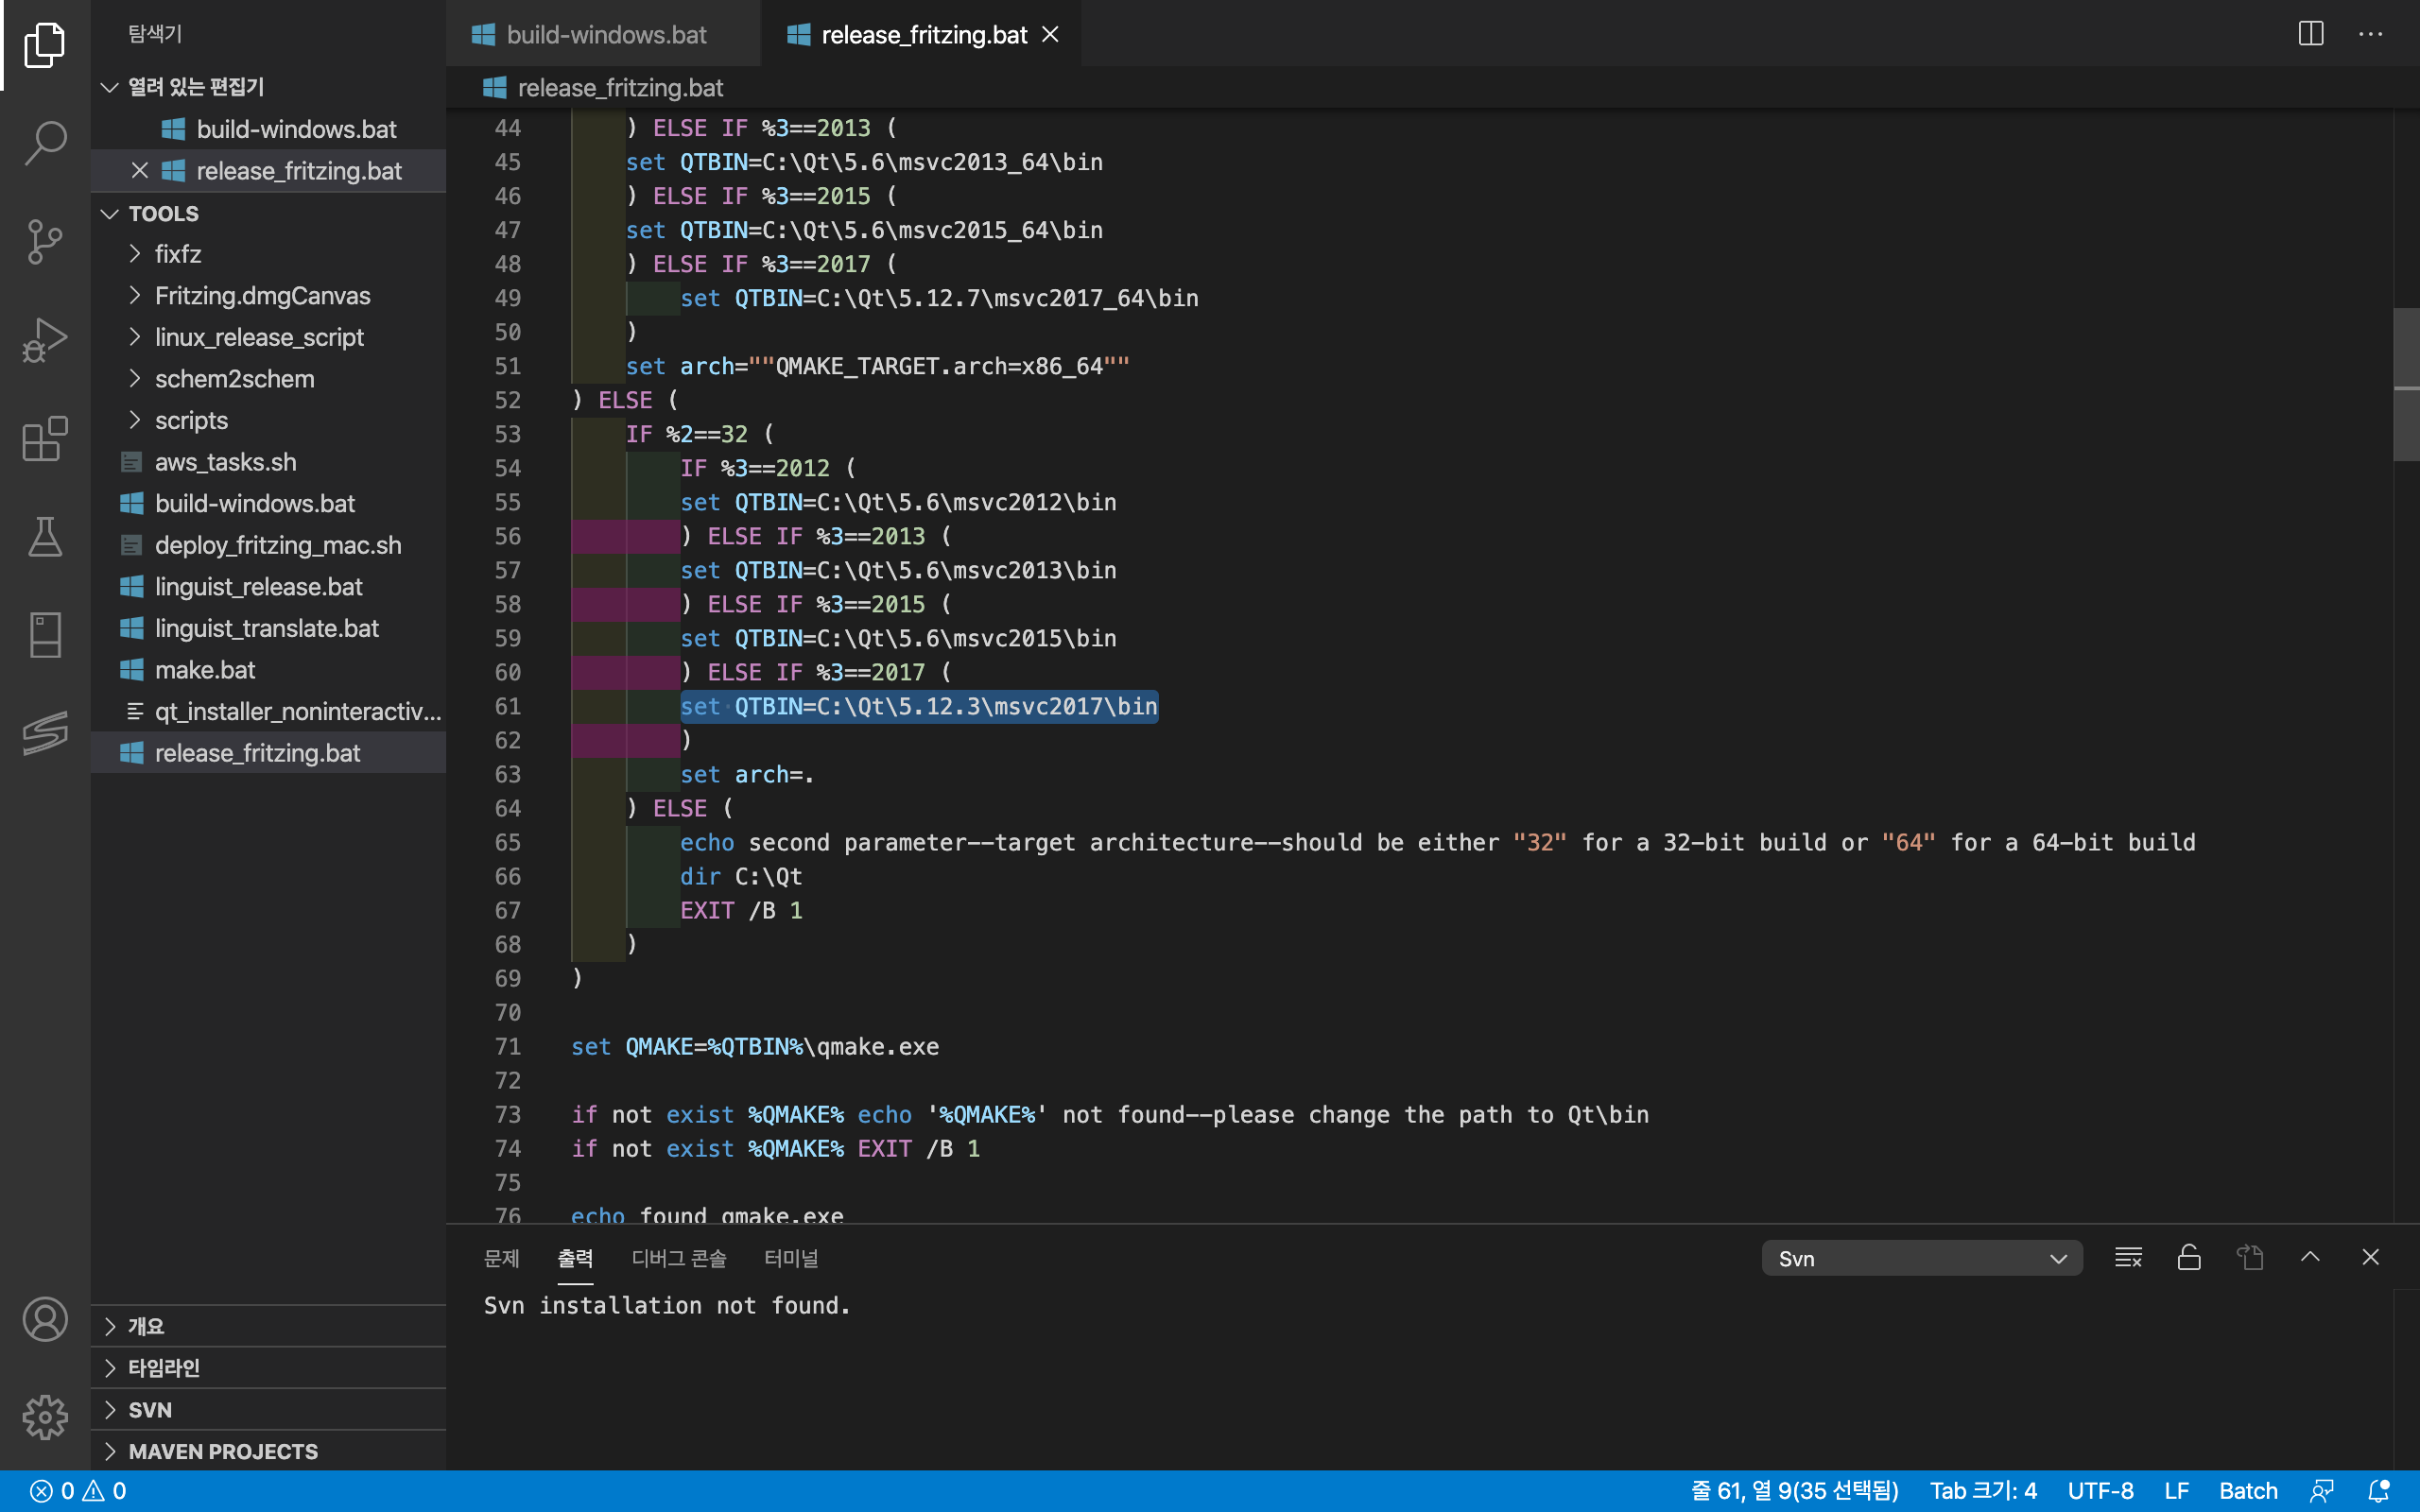This screenshot has width=2420, height=1512.
Task: Open the Testing flask icon view
Action: point(45,537)
